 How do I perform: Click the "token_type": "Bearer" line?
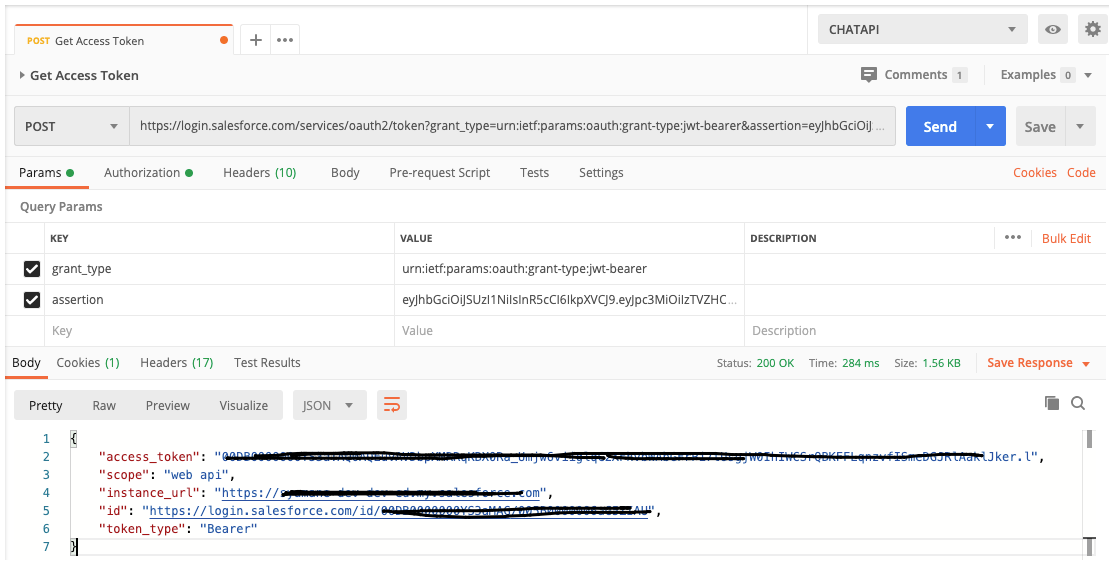coord(177,529)
